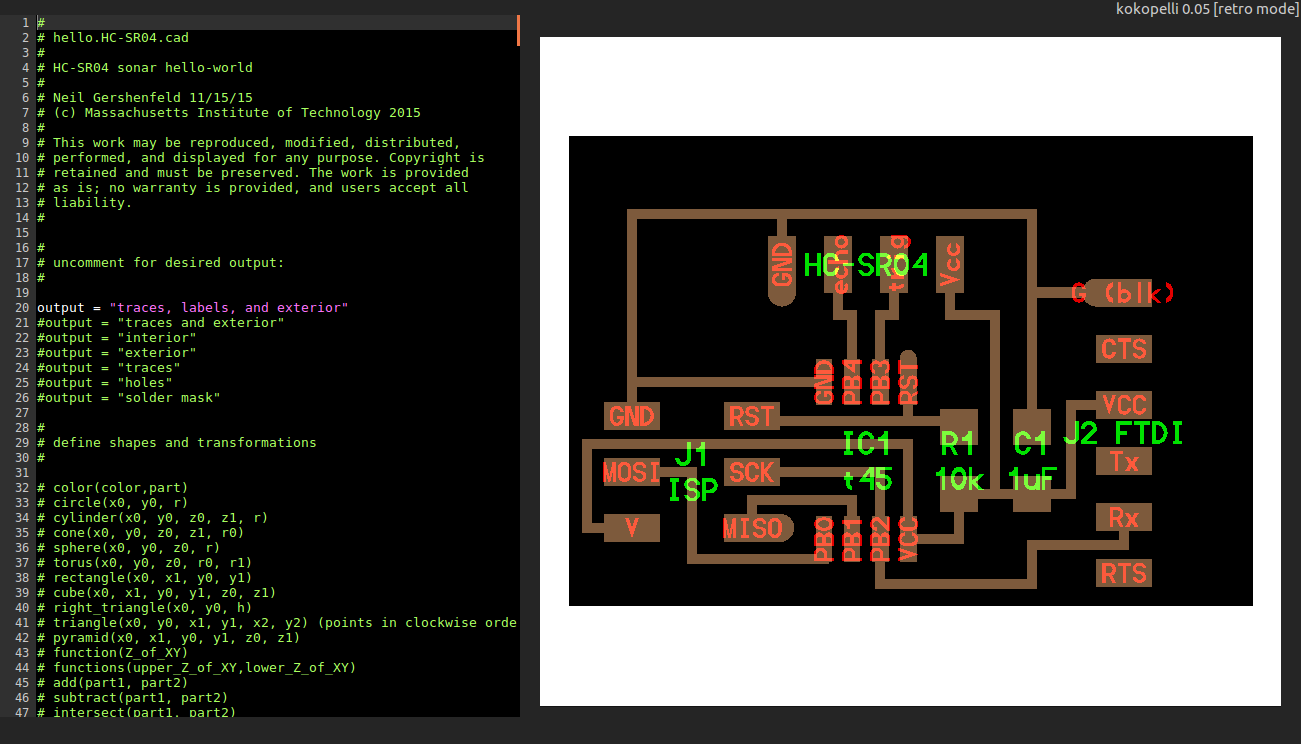Click the 'J1' green label
Screen dimensions: 1301x744
tap(691, 454)
